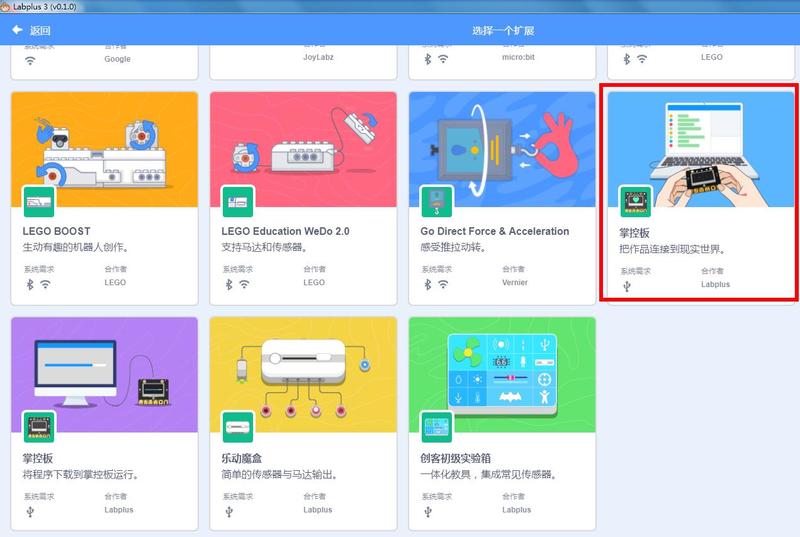The height and width of the screenshot is (537, 800).
Task: Click Wi-Fi icon on Google card
Action: 31,61
